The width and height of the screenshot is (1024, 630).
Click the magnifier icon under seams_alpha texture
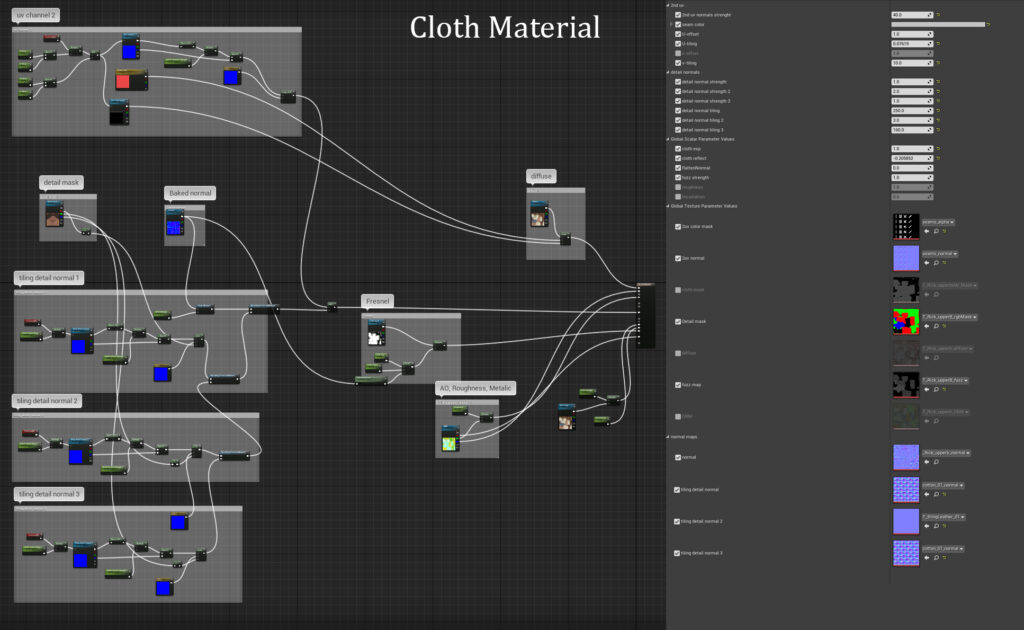(936, 231)
